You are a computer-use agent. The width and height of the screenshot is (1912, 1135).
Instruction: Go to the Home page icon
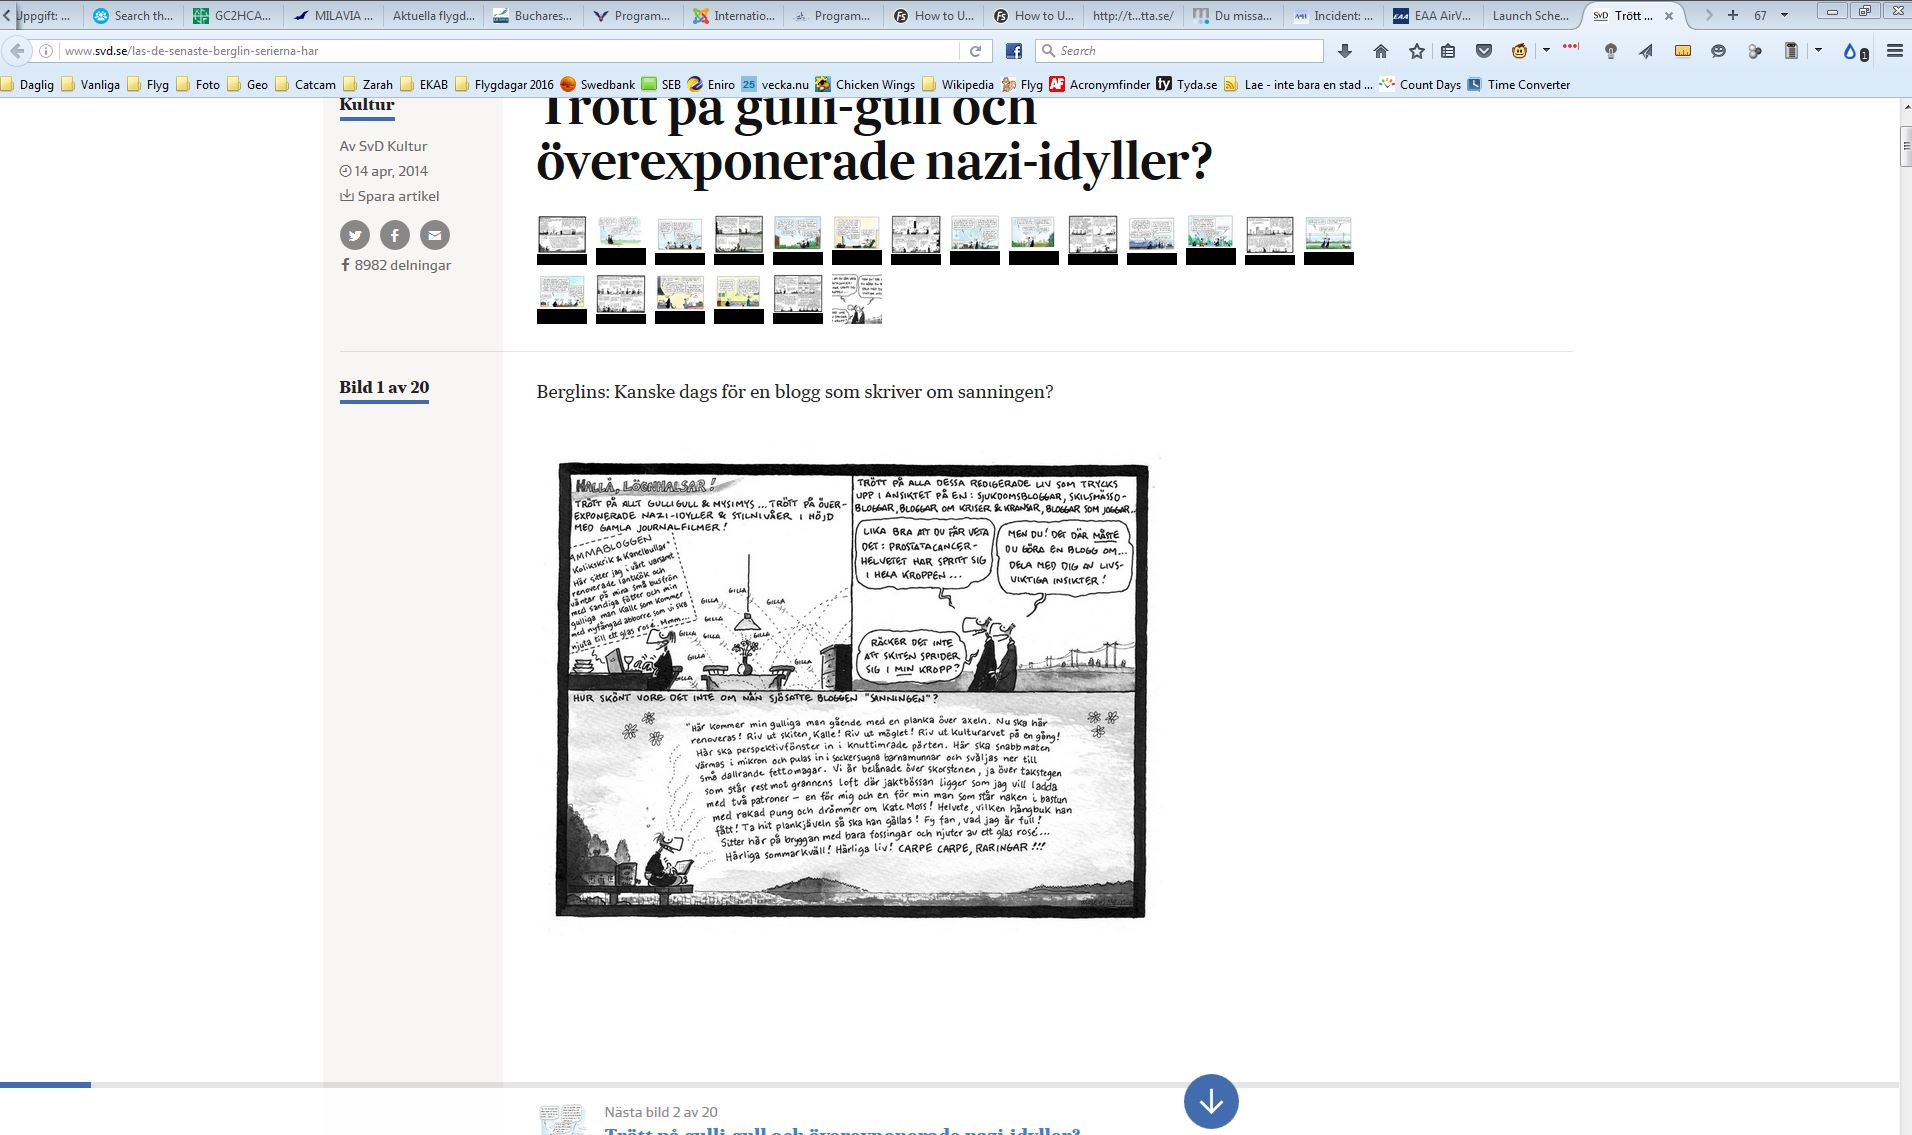click(1381, 51)
